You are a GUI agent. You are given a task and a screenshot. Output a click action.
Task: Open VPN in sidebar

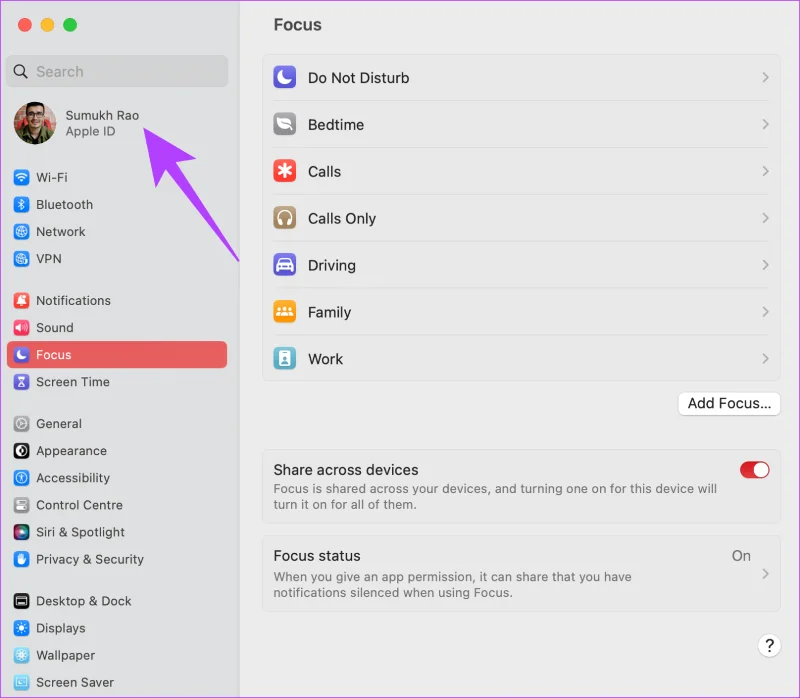(x=117, y=259)
